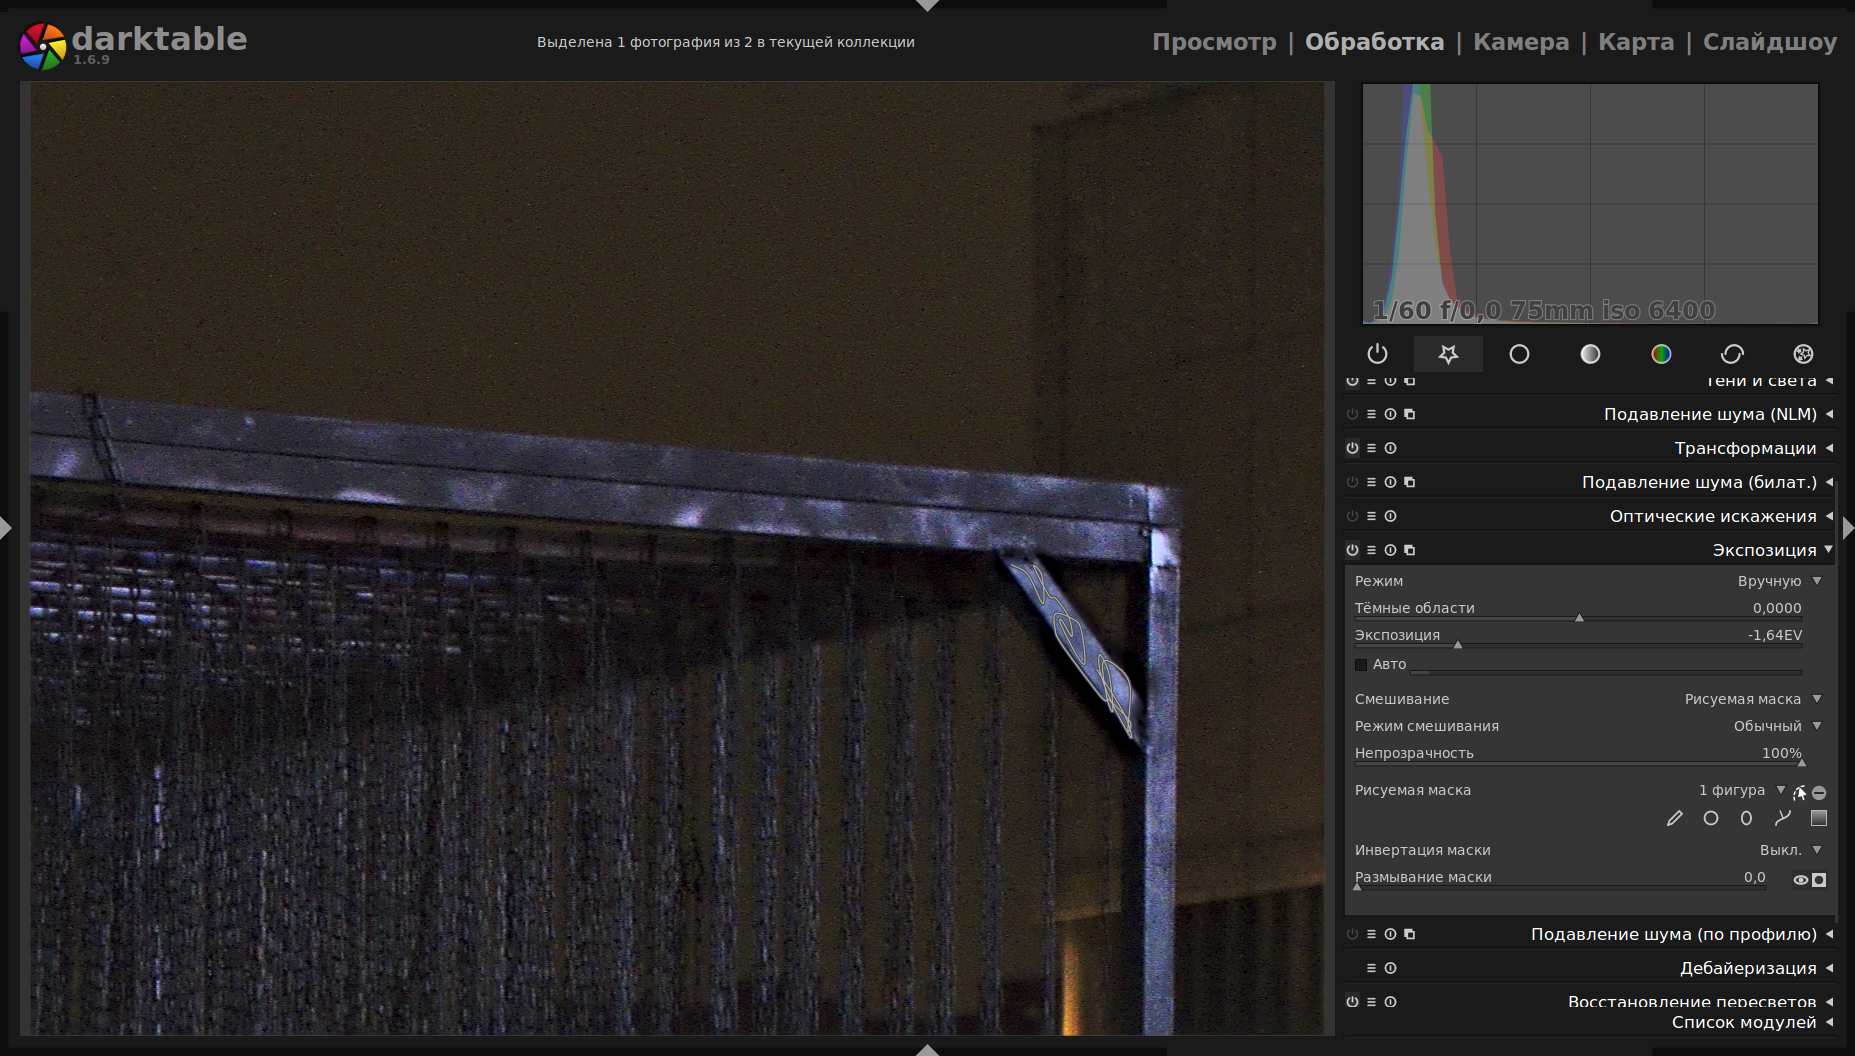The height and width of the screenshot is (1056, 1855).
Task: Click the darktable logo
Action: (x=42, y=46)
